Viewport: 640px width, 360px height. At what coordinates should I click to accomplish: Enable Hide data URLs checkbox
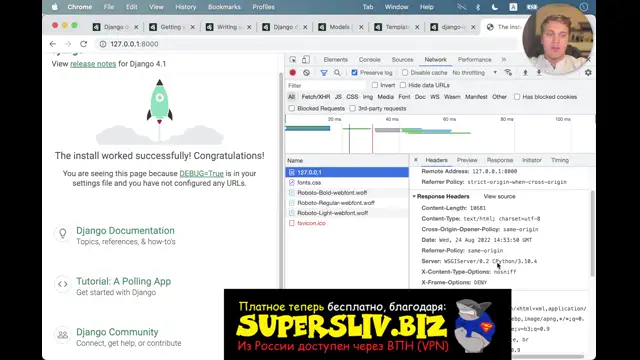click(403, 85)
